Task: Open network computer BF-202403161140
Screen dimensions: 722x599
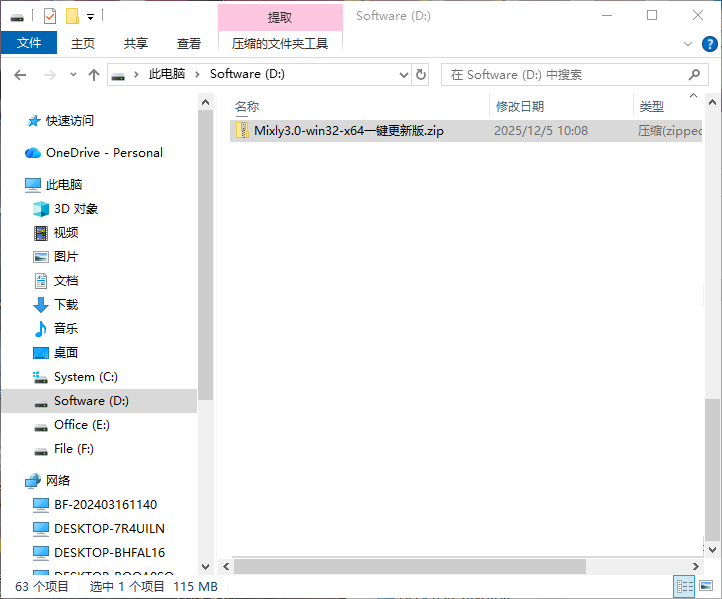Action: [105, 505]
